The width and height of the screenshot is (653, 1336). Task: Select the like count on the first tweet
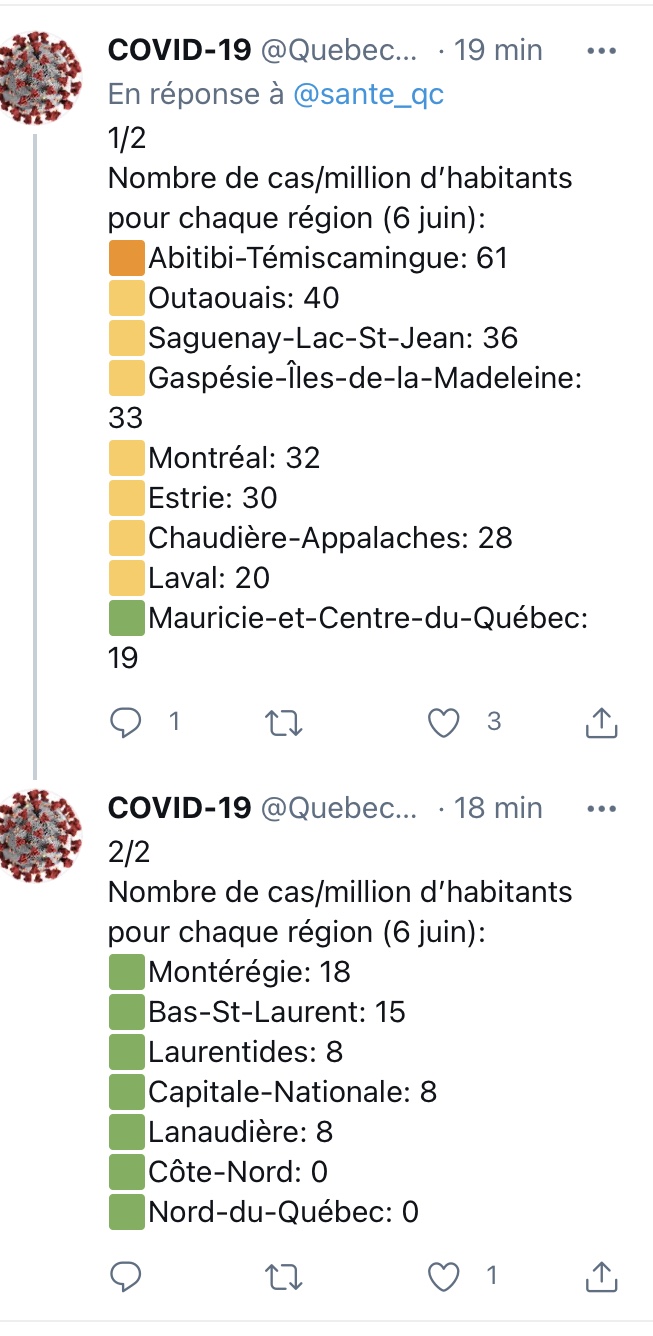click(x=493, y=722)
